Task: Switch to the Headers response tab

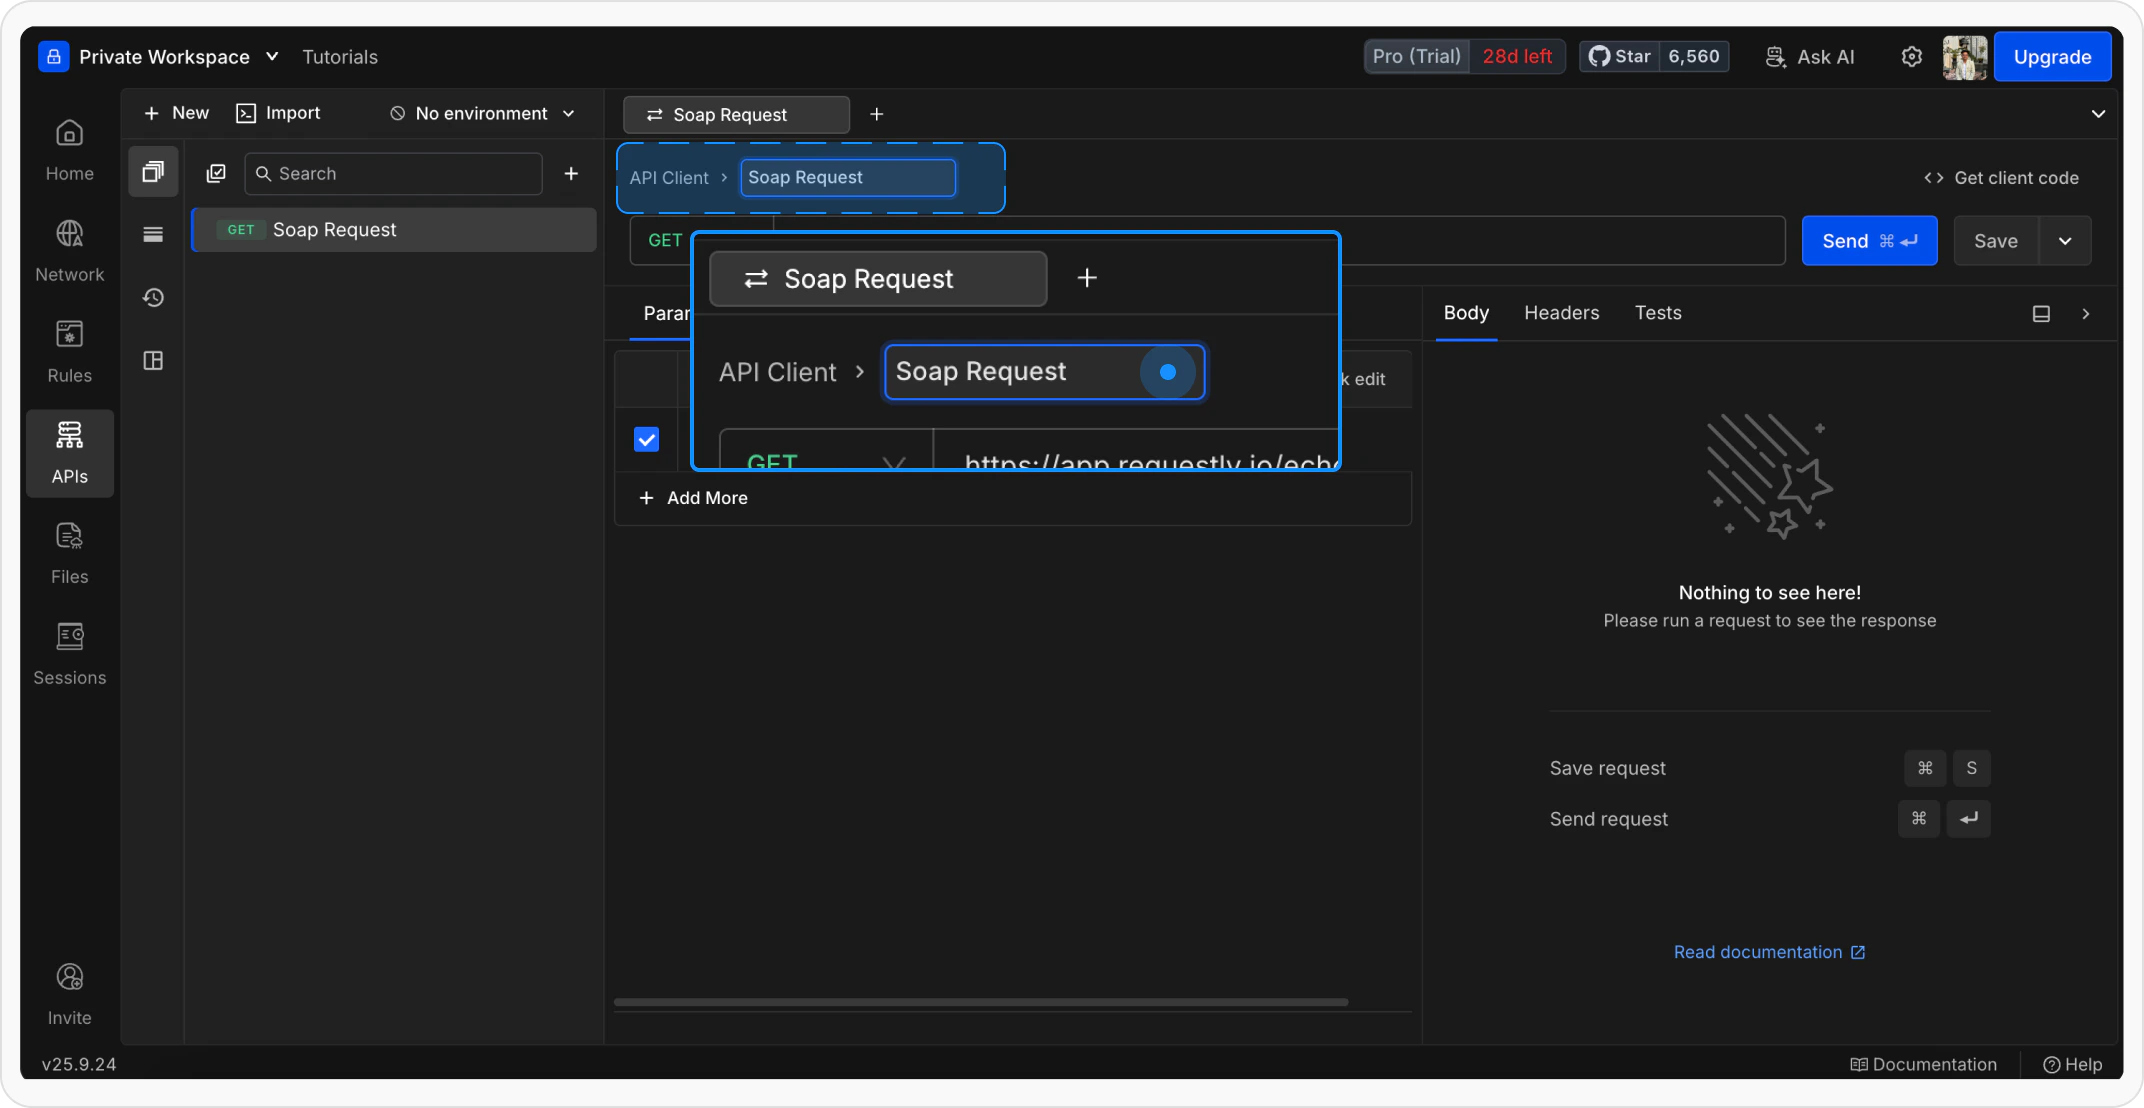Action: click(x=1561, y=313)
